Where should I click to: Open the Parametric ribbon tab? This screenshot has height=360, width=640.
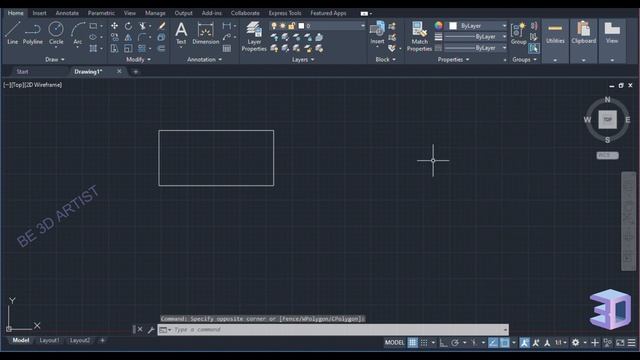coord(101,13)
